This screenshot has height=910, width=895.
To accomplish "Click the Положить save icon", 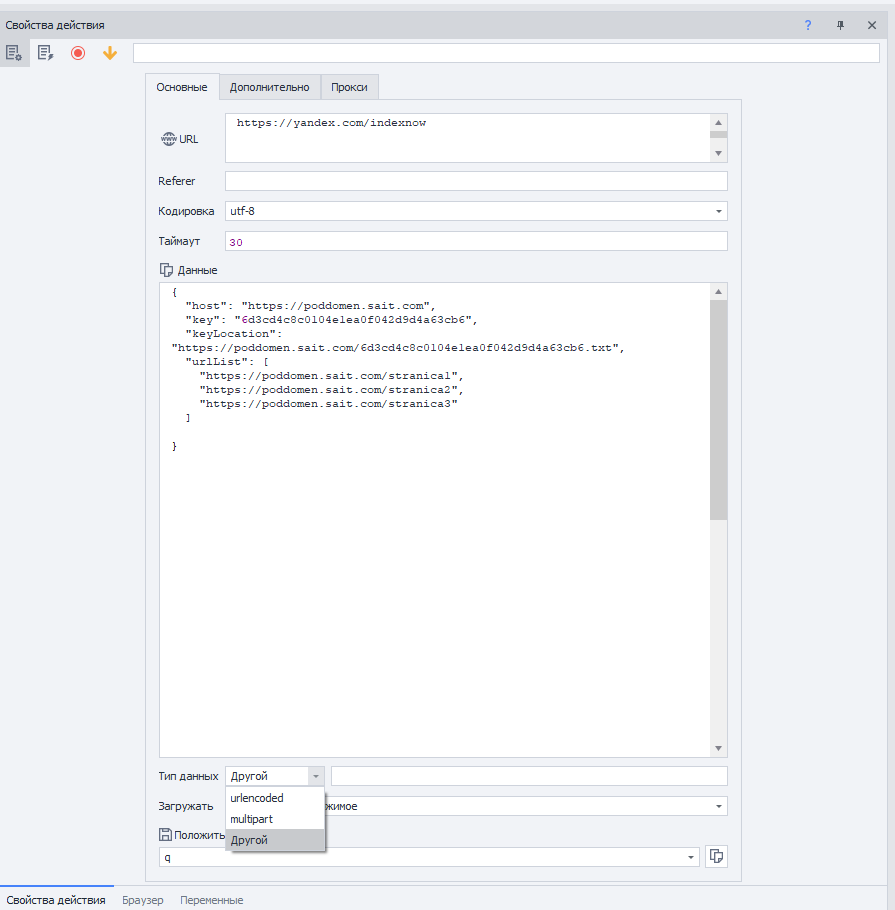I will pos(165,835).
